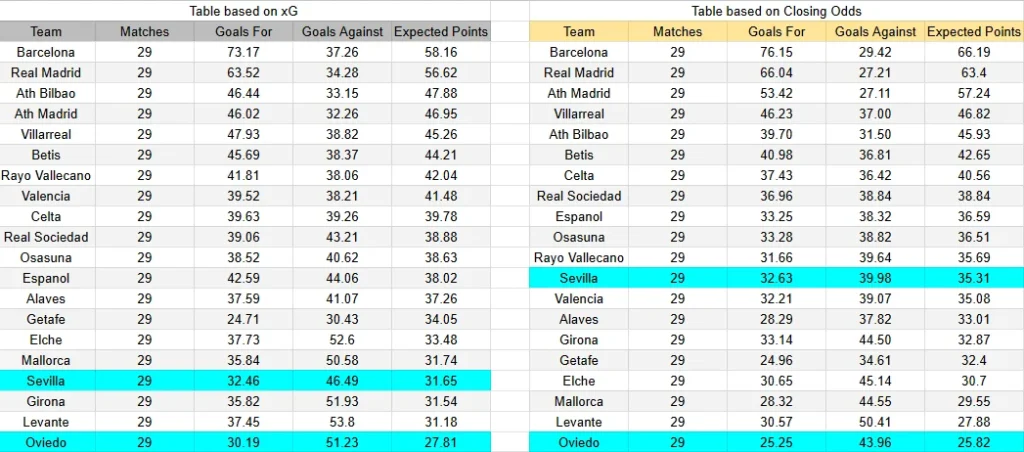Select Oviedo's expected points value 25.82
This screenshot has width=1024, height=452.
pos(973,442)
